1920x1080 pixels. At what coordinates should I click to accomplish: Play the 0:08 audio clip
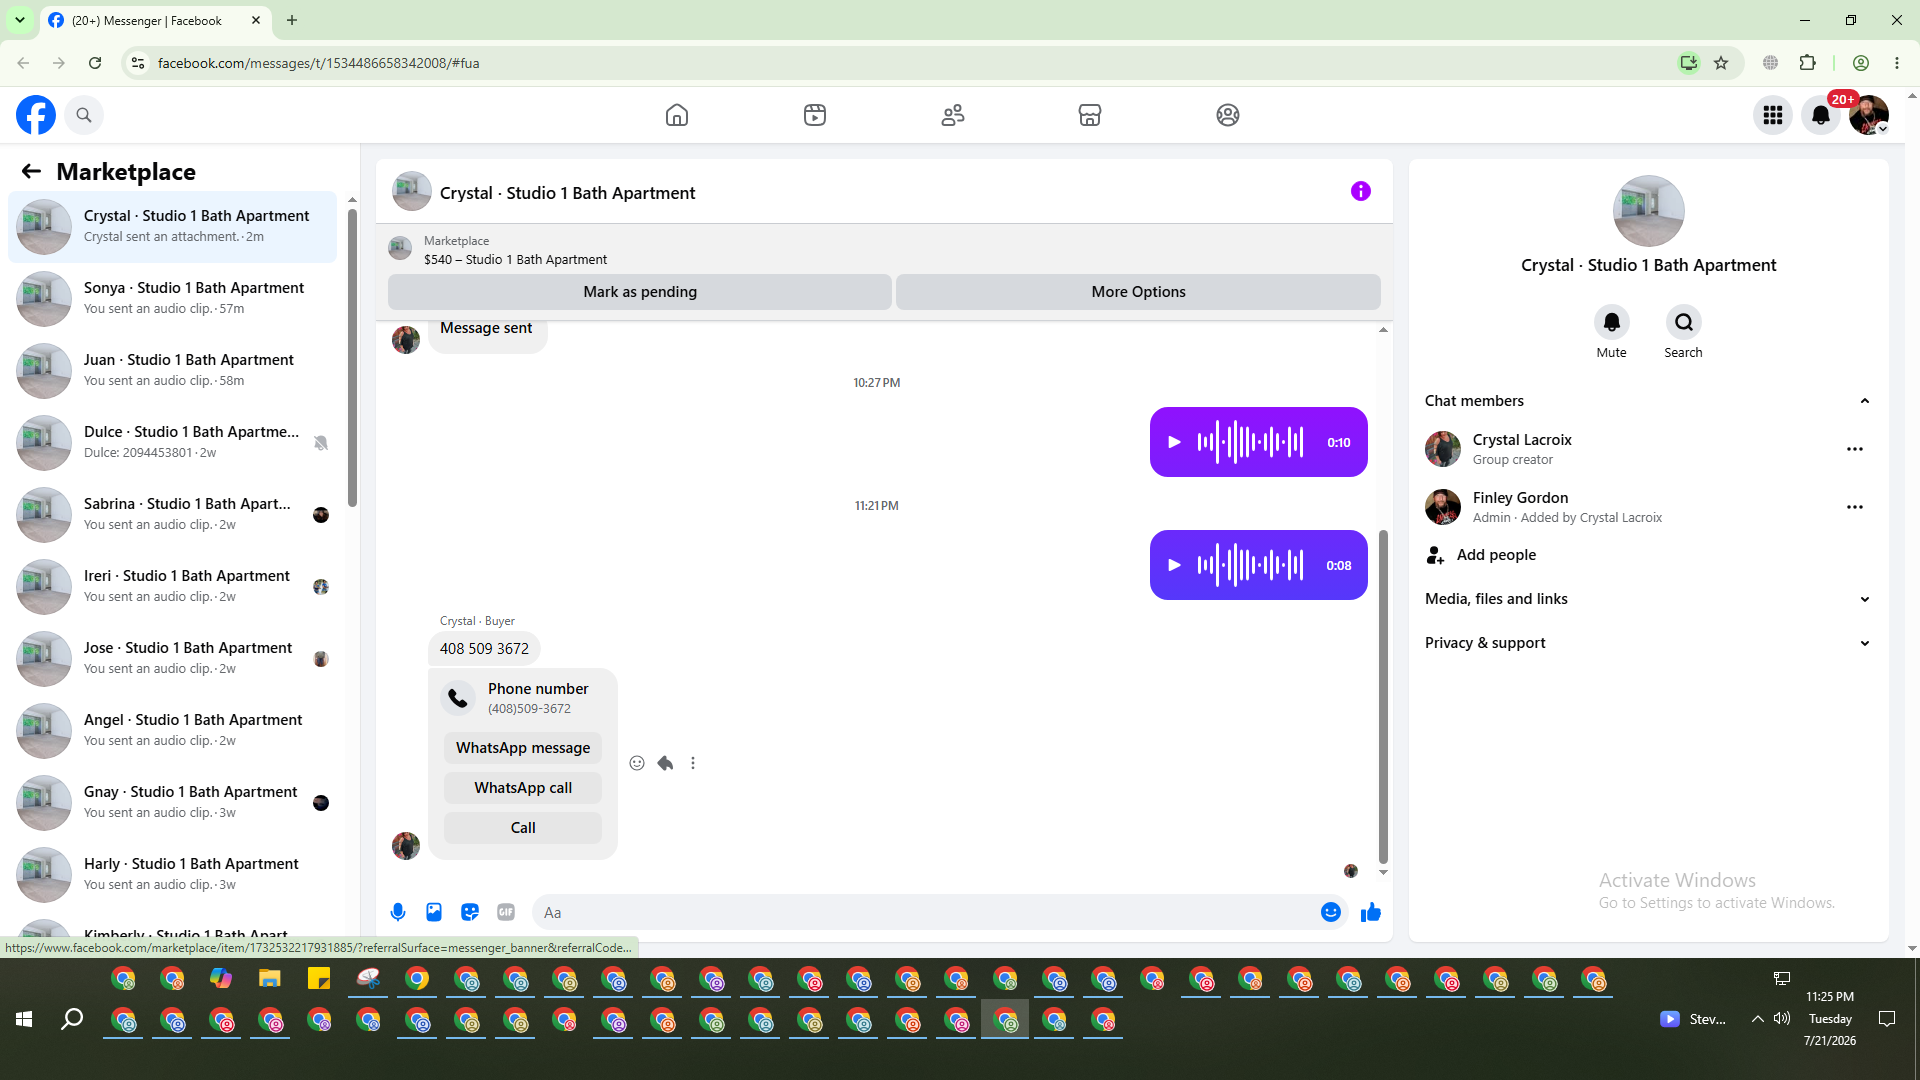[x=1175, y=565]
